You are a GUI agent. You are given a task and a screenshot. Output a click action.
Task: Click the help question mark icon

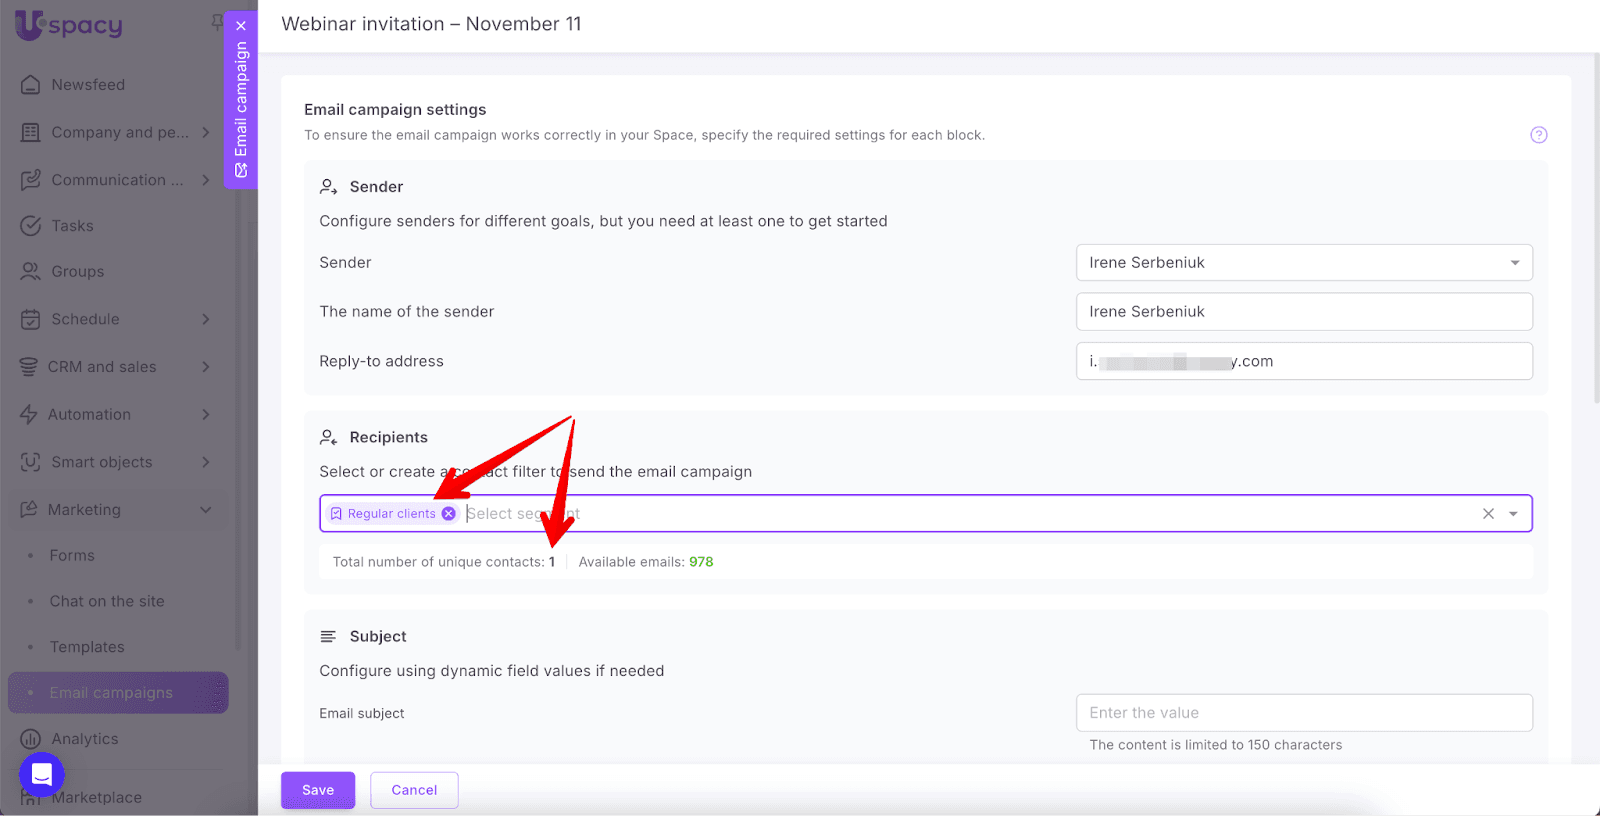pos(1538,135)
